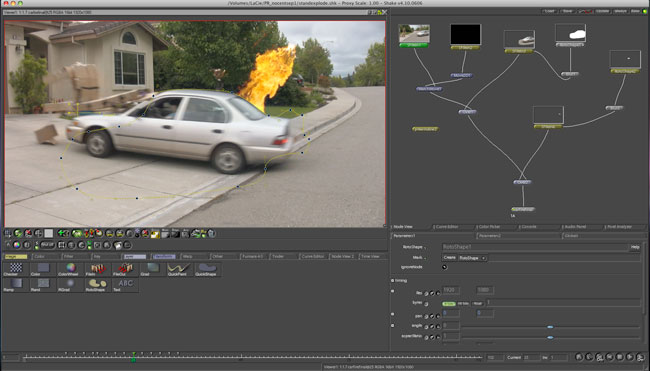This screenshot has height=371, width=650.
Task: Click the Save button
Action: [x=567, y=11]
